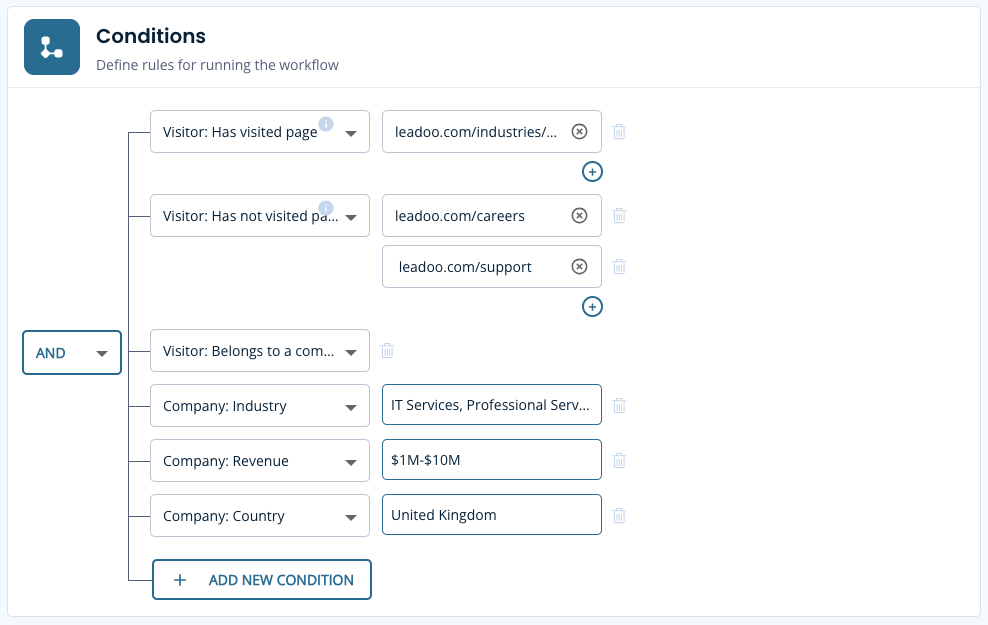Delete the "Company: Industry" condition
Image resolution: width=988 pixels, height=625 pixels.
(x=619, y=405)
